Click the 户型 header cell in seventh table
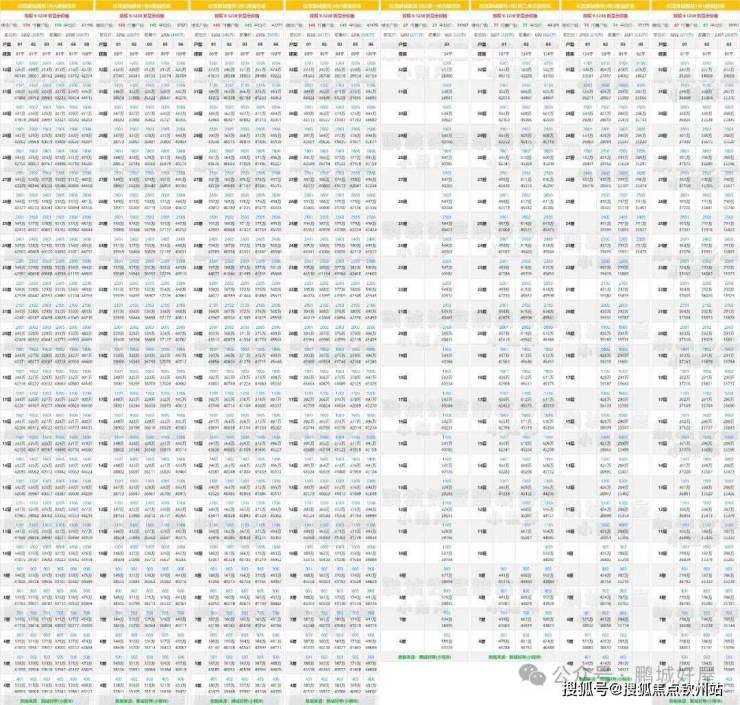The image size is (740, 705). pyautogui.click(x=572, y=44)
